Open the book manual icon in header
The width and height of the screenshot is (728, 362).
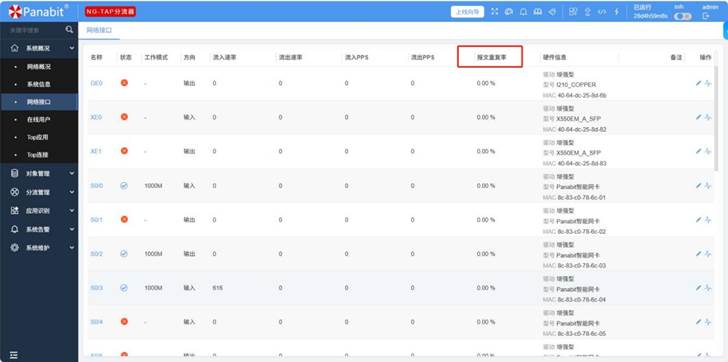click(x=538, y=12)
